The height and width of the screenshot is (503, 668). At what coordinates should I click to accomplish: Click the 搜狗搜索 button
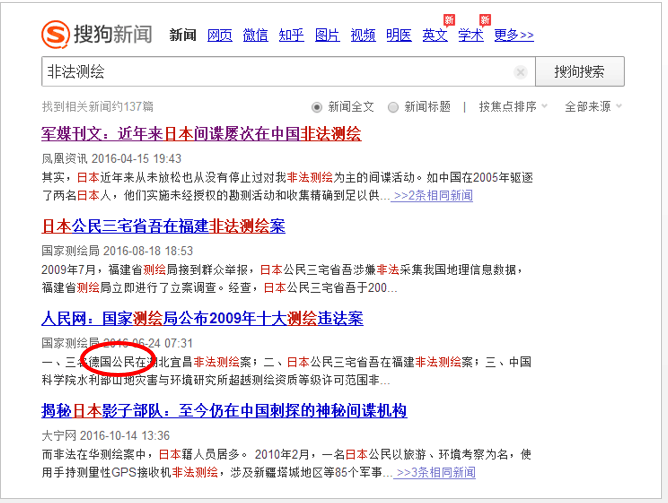(580, 72)
